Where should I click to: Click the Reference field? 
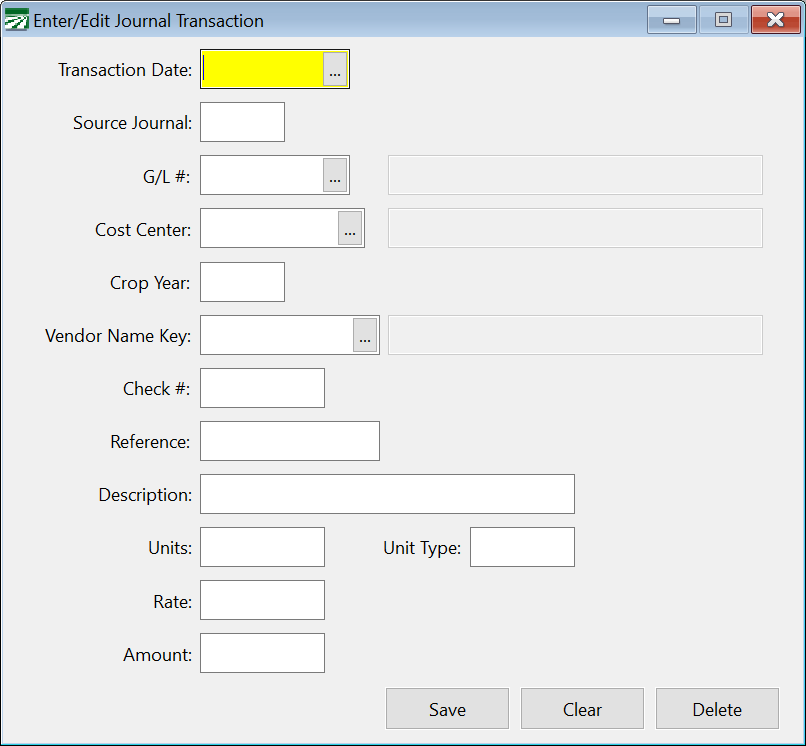pos(289,441)
